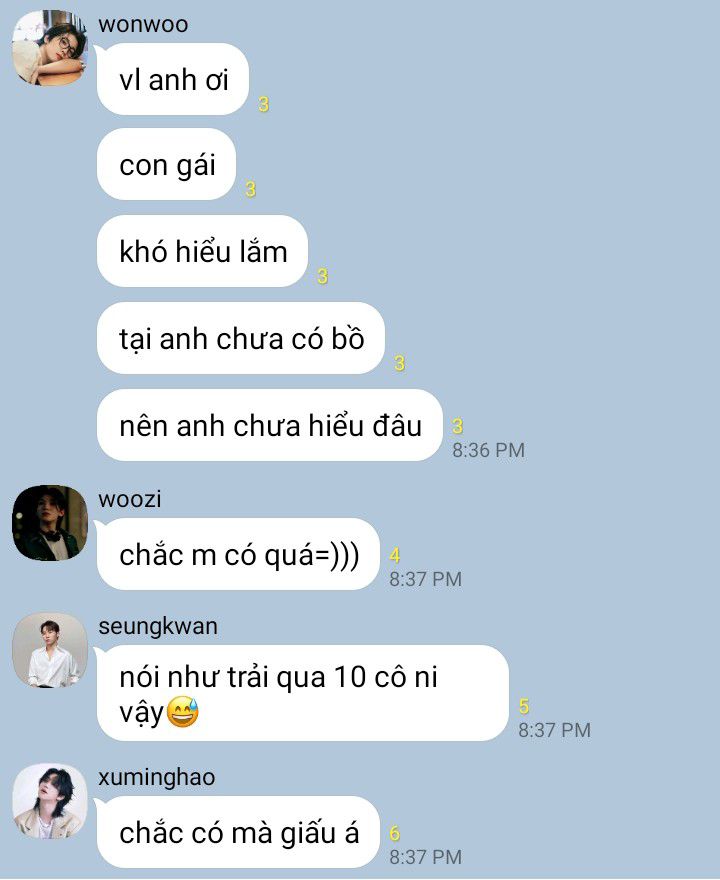Tap seungkwan's profile photo

50,650
